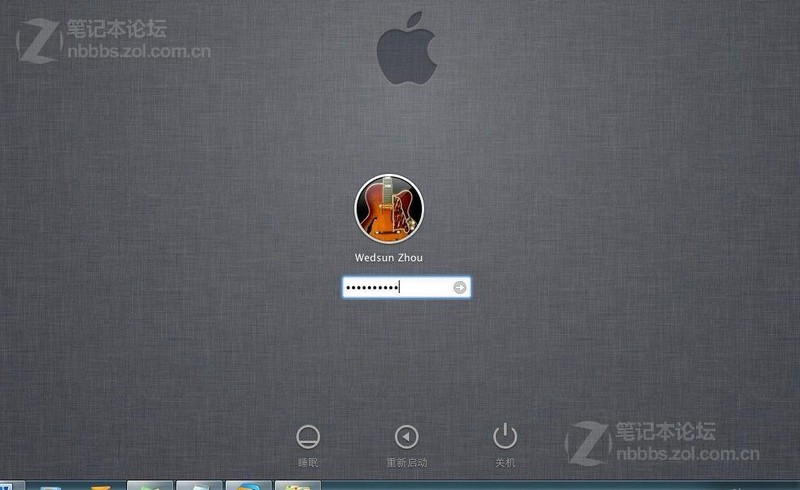Click the 关机 text label
Image resolution: width=800 pixels, height=490 pixels.
coord(505,463)
